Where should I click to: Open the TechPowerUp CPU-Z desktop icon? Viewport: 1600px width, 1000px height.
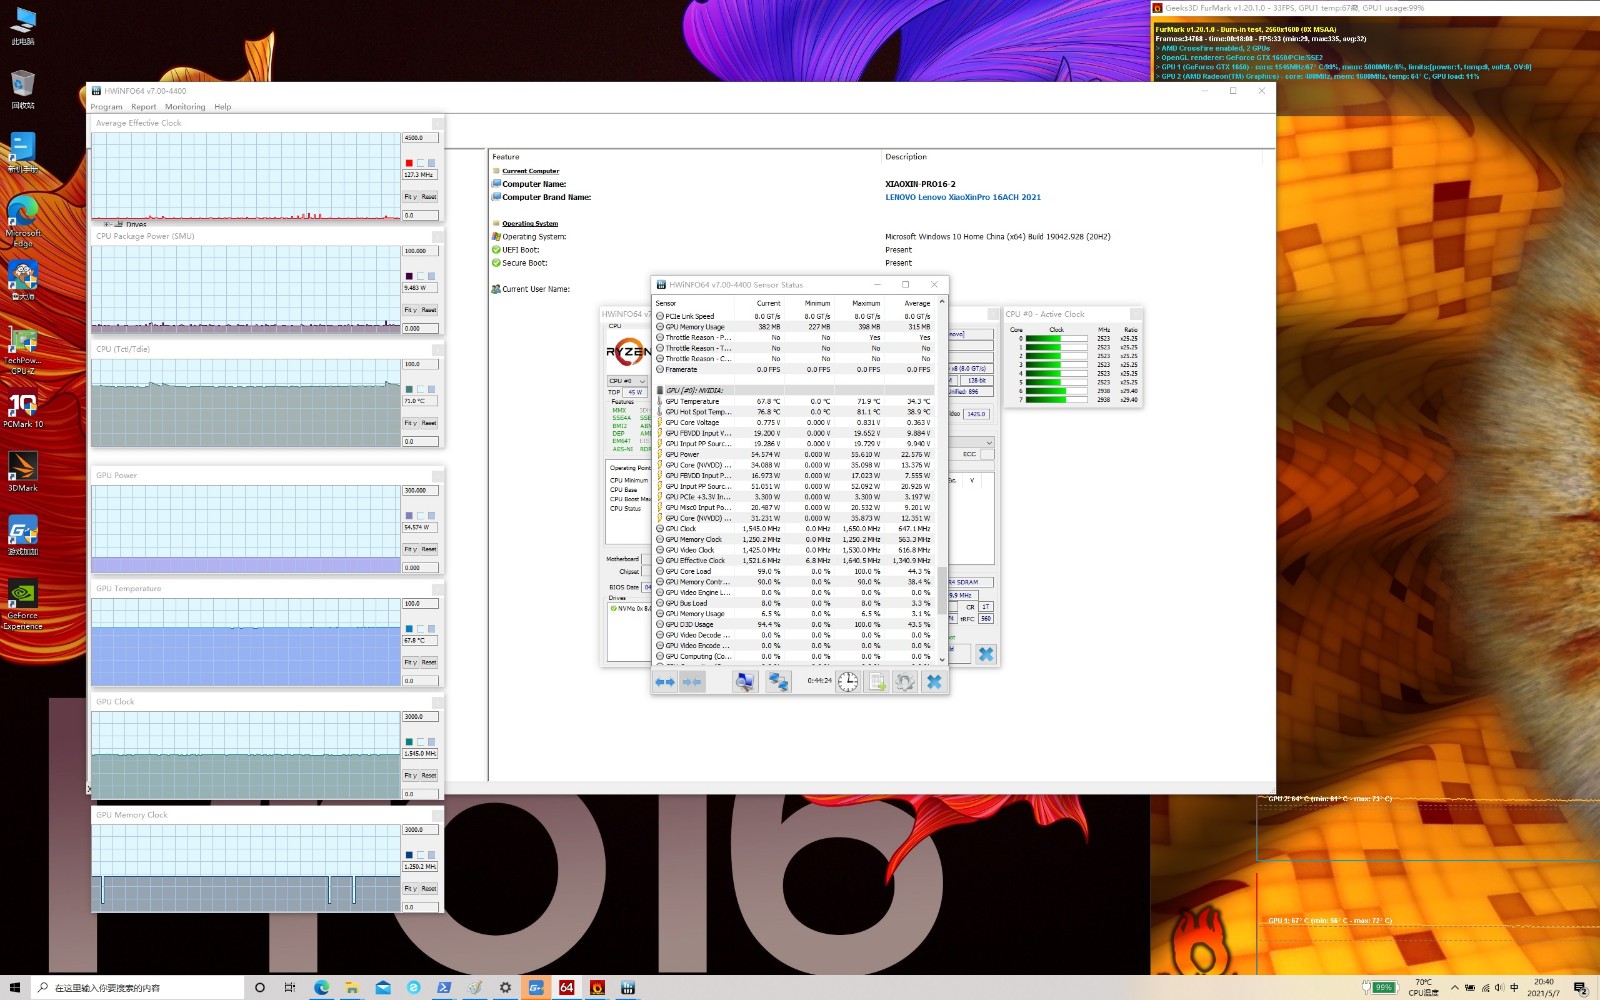pyautogui.click(x=23, y=350)
